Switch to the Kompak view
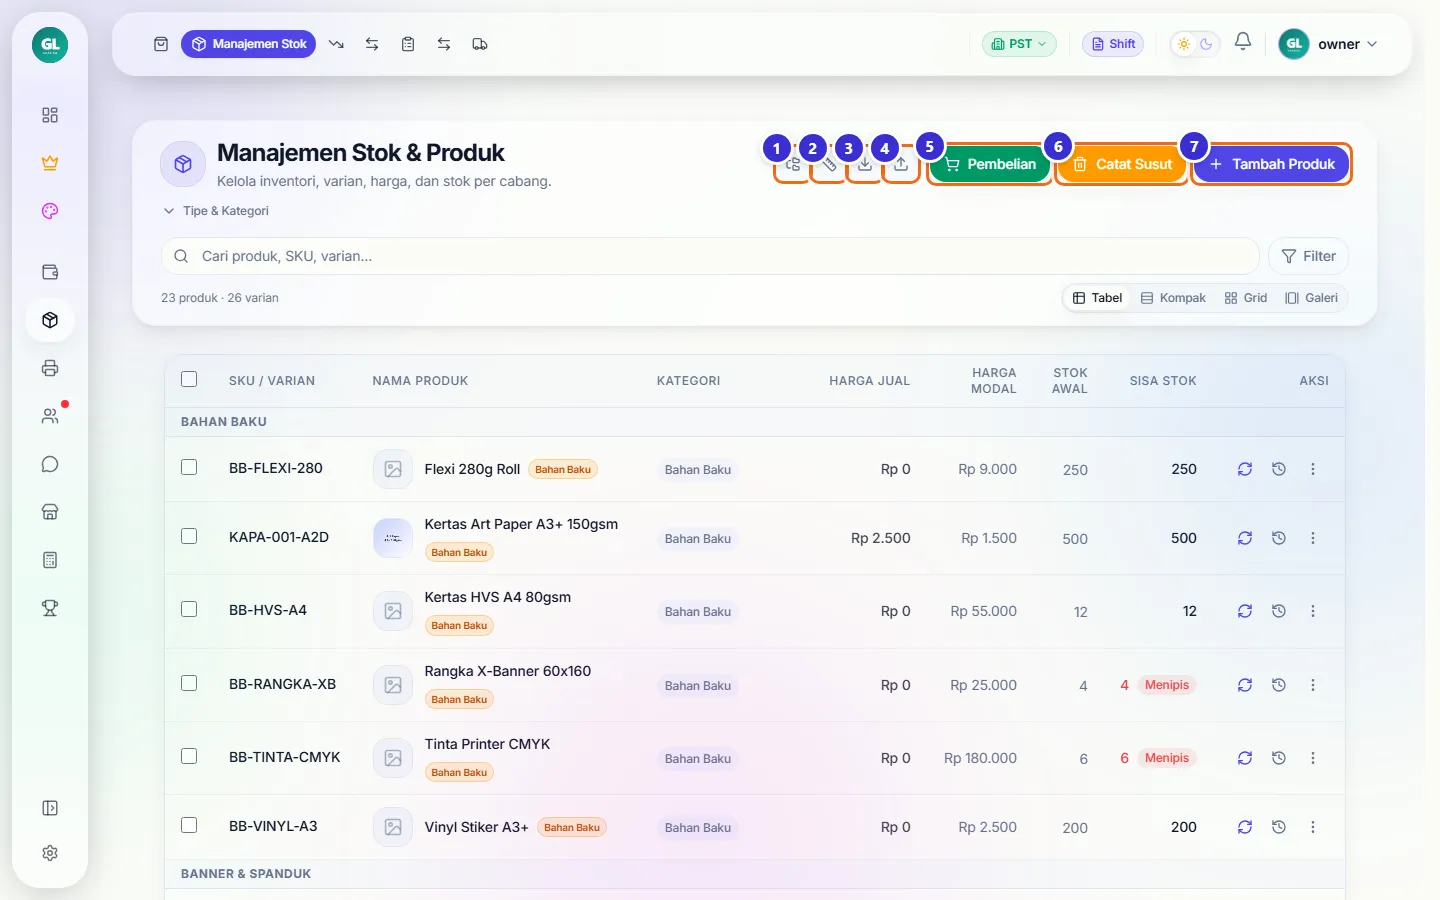This screenshot has width=1440, height=900. [1173, 298]
